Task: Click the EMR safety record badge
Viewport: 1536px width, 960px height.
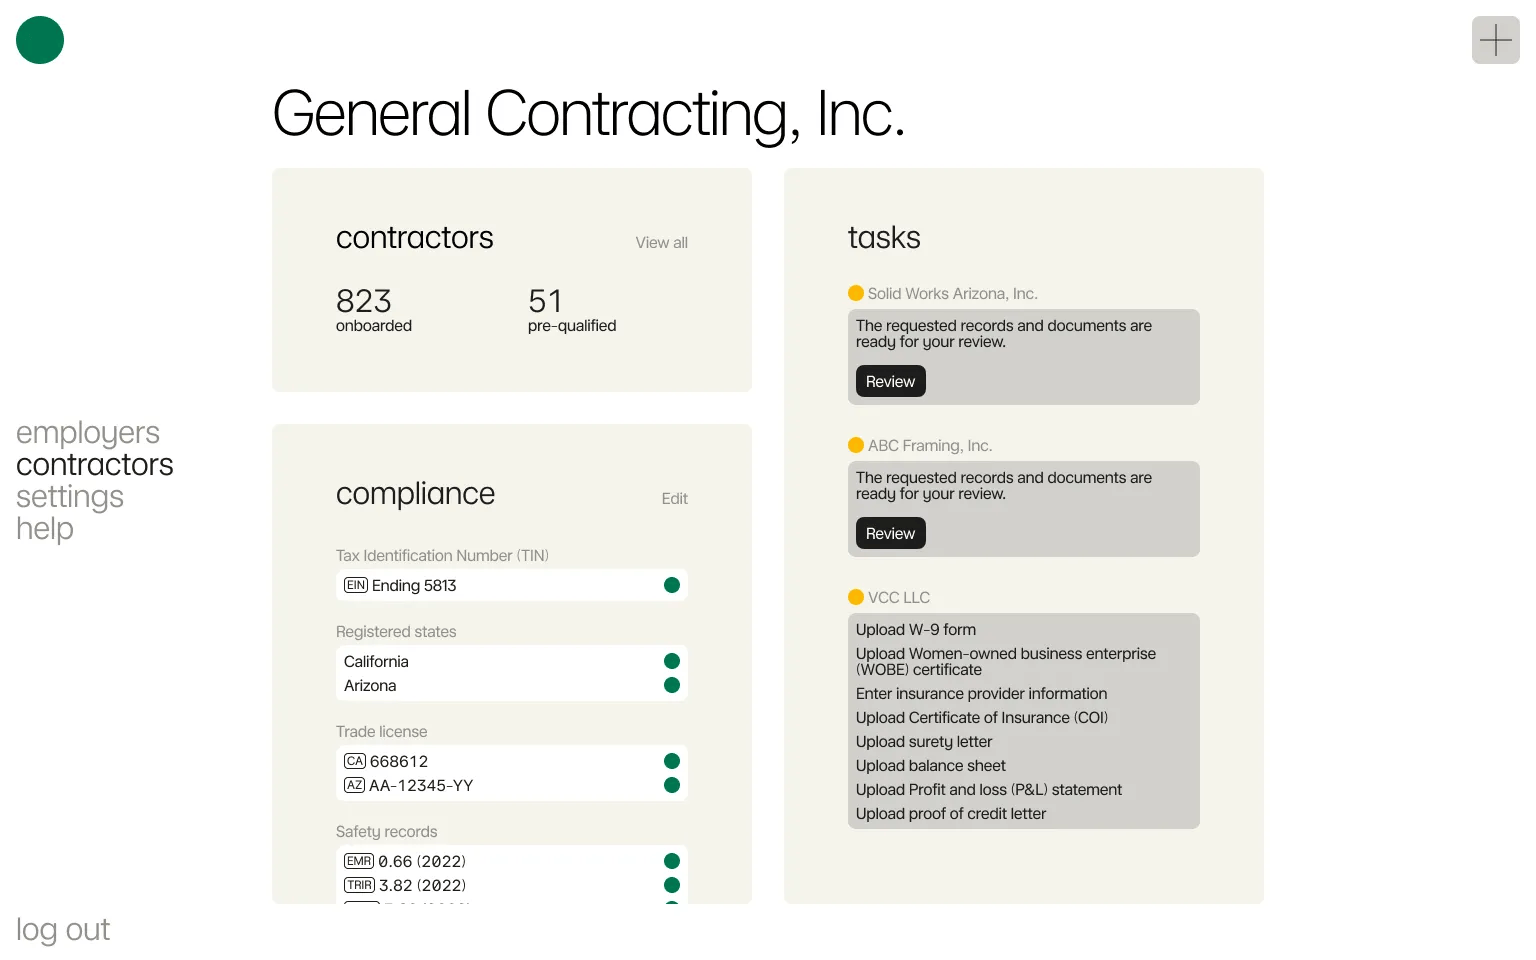Action: click(x=359, y=861)
